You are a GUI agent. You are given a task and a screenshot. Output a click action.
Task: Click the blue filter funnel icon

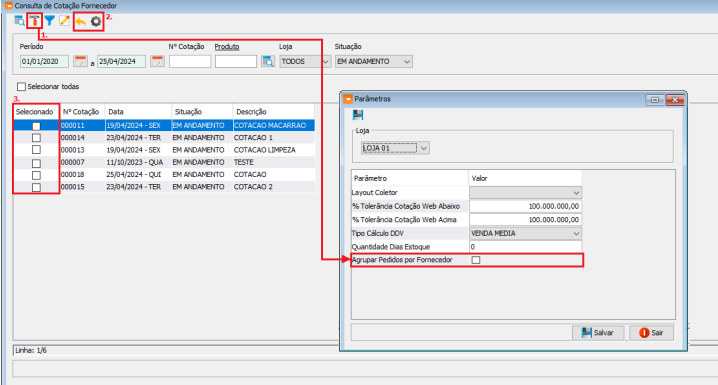click(x=49, y=21)
